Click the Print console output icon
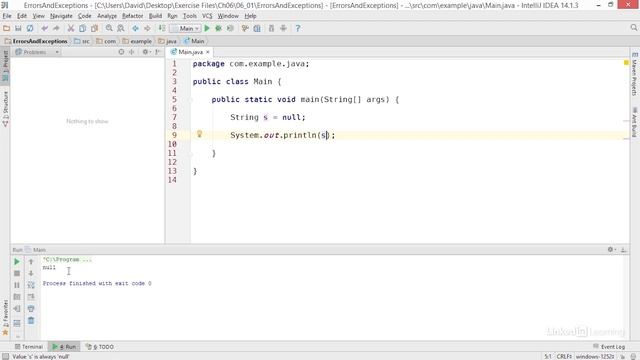The height and width of the screenshot is (360, 640). (x=31, y=309)
